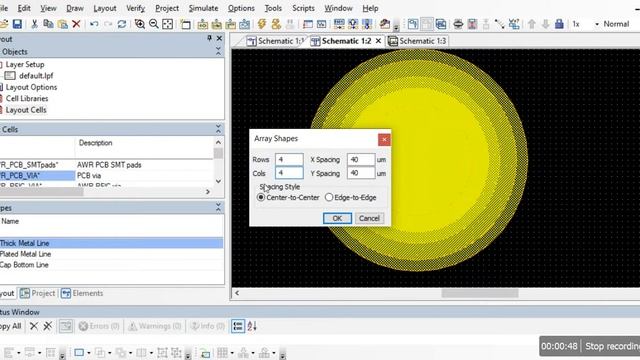Switch to the Project panel tab
This screenshot has width=640, height=360.
38,293
